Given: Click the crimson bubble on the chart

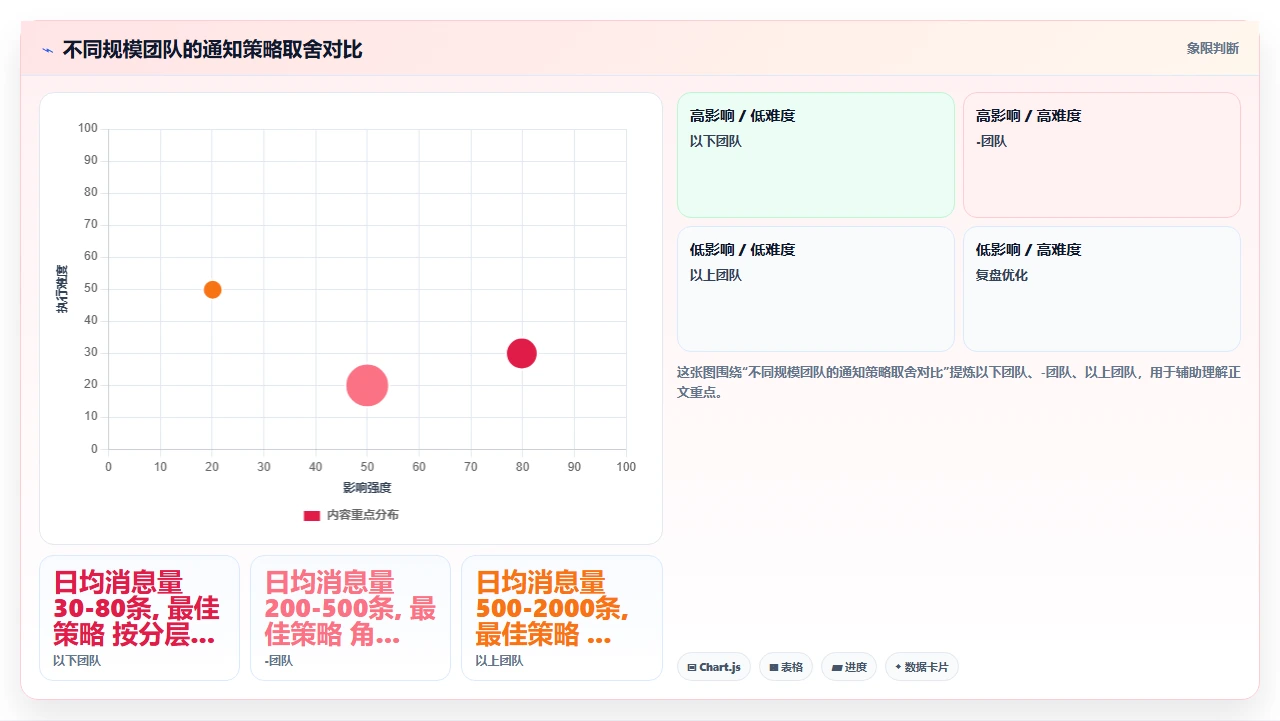Looking at the screenshot, I should [521, 353].
